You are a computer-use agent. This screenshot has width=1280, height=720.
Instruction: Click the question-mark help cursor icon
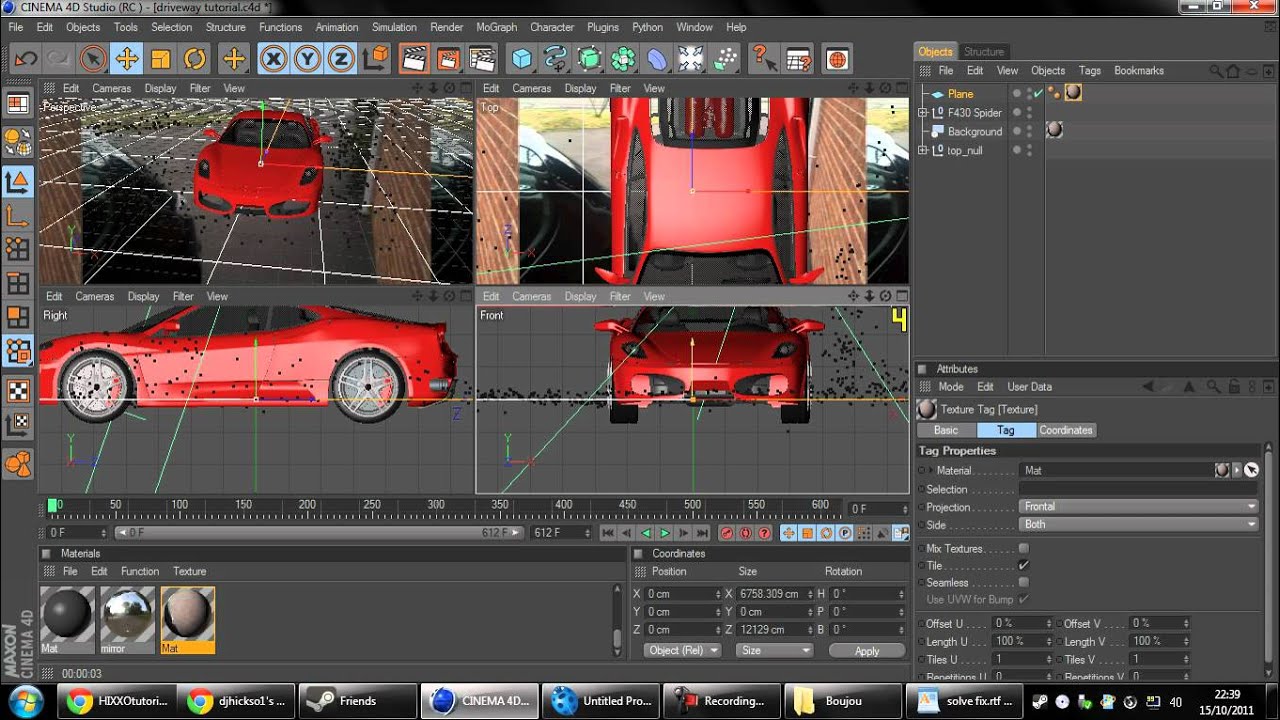click(764, 59)
